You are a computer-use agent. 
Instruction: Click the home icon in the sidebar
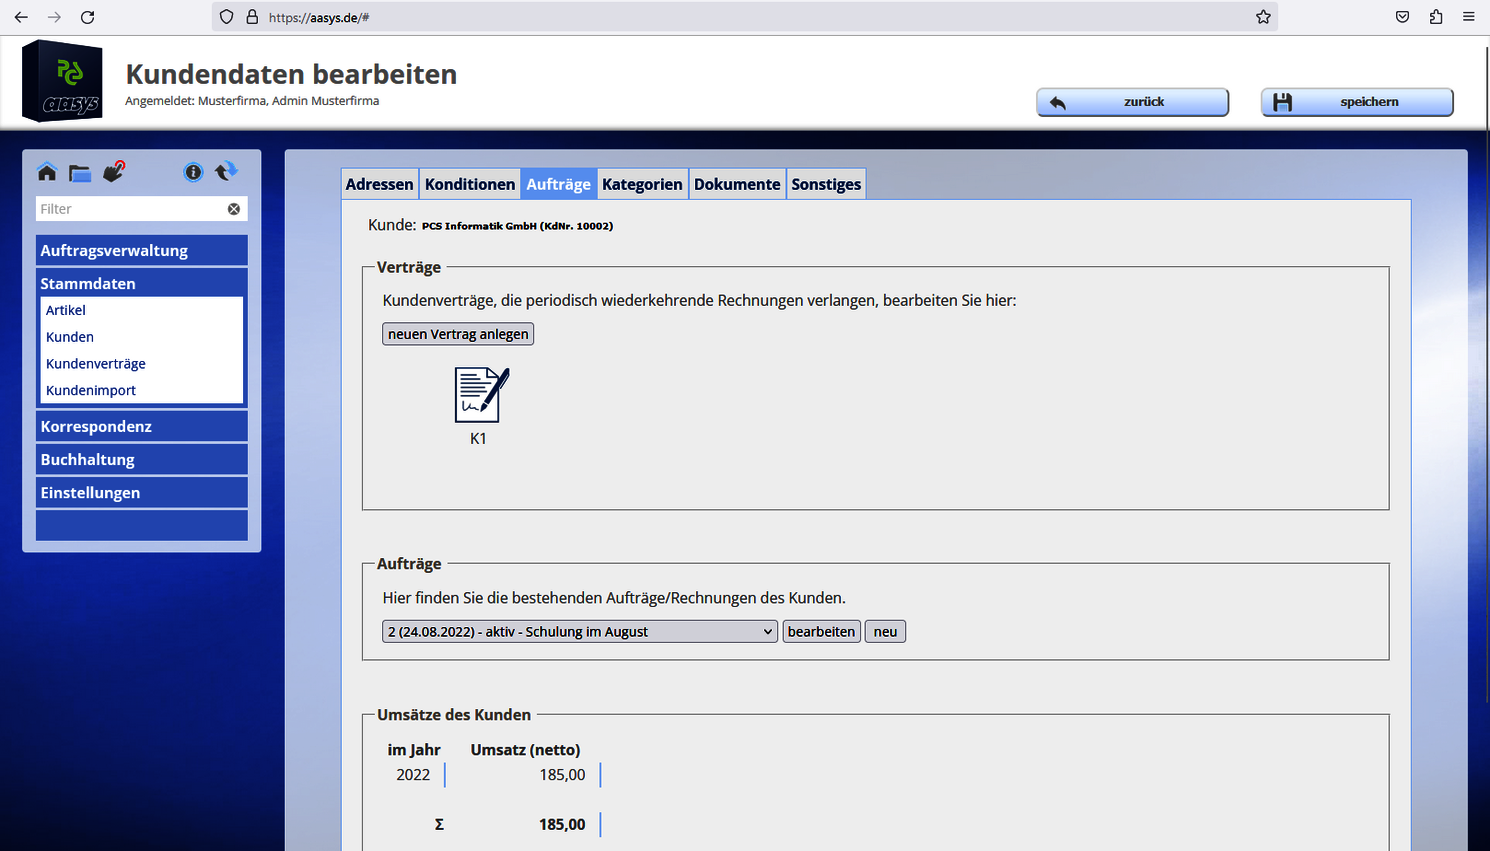(47, 172)
